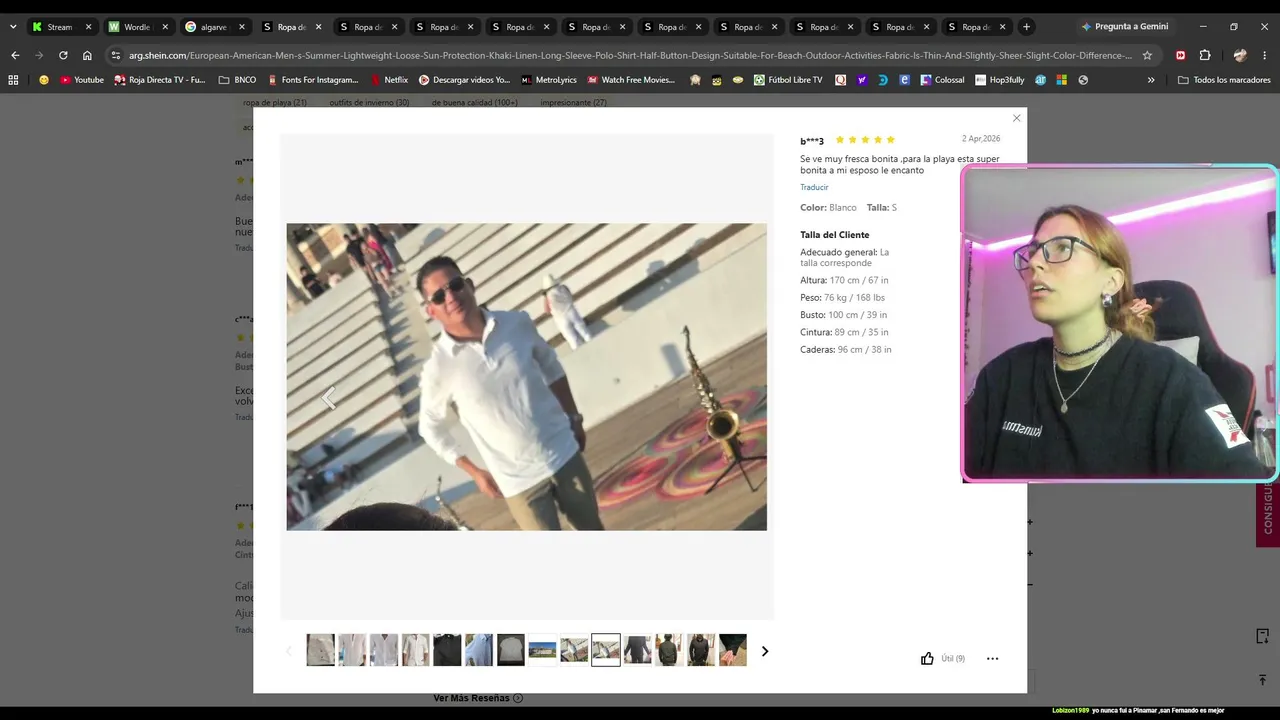Go back in browser history
The width and height of the screenshot is (1280, 720).
tap(14, 55)
